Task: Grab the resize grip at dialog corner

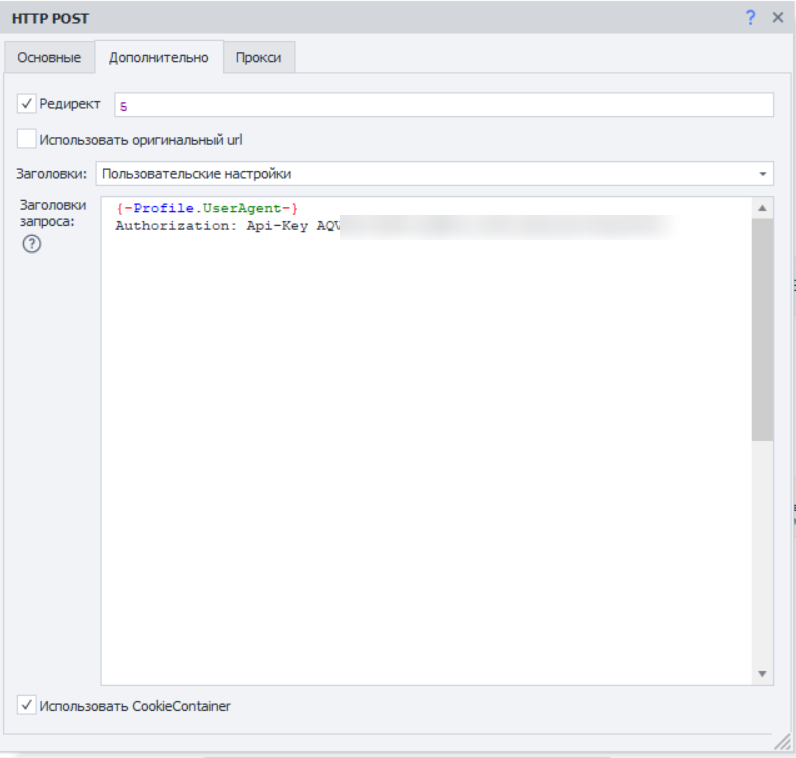Action: (782, 742)
